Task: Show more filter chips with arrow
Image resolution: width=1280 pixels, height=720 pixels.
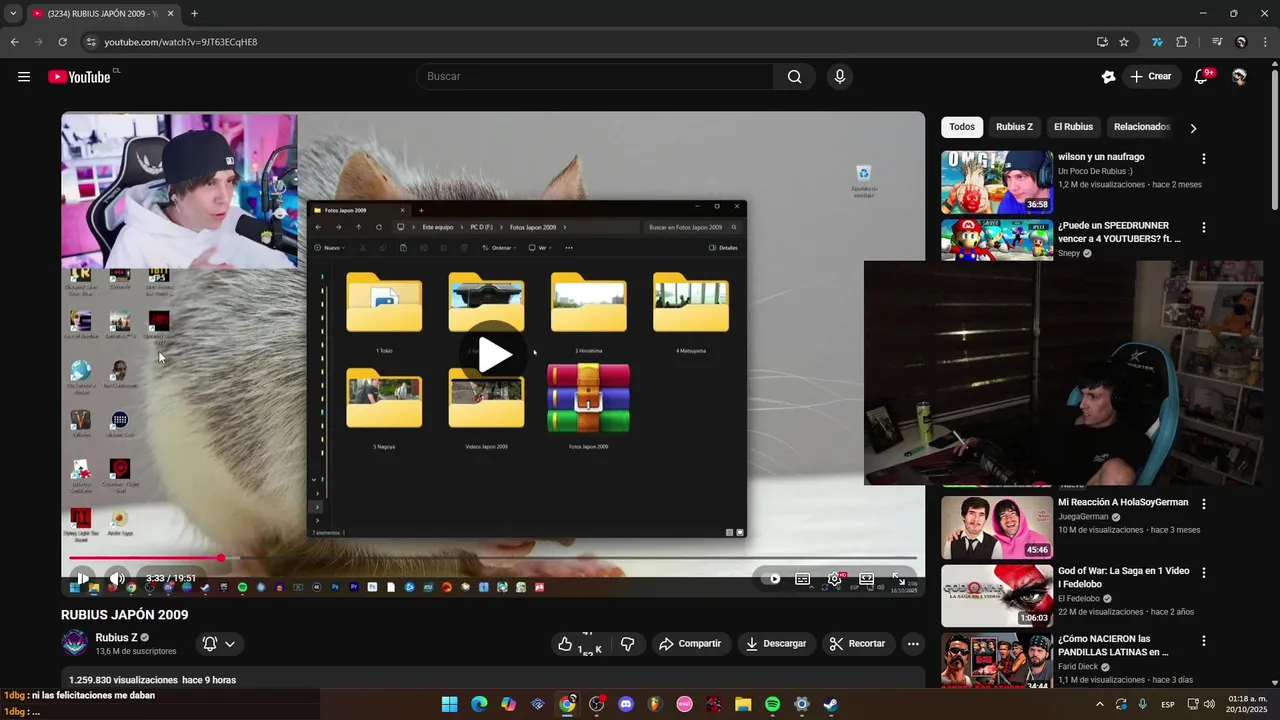Action: pyautogui.click(x=1193, y=128)
